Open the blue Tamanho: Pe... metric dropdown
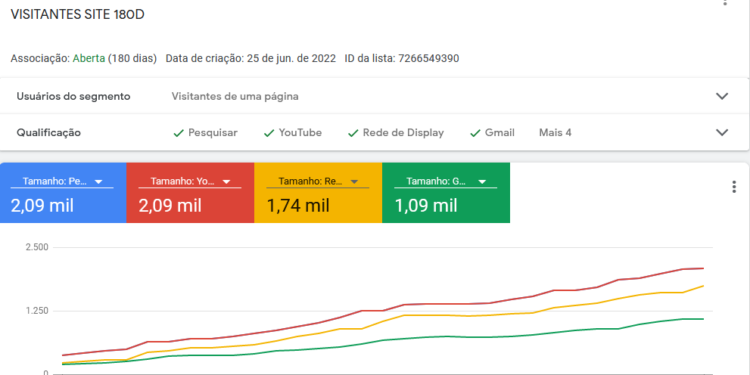Image resolution: width=750 pixels, height=375 pixels. (62, 182)
